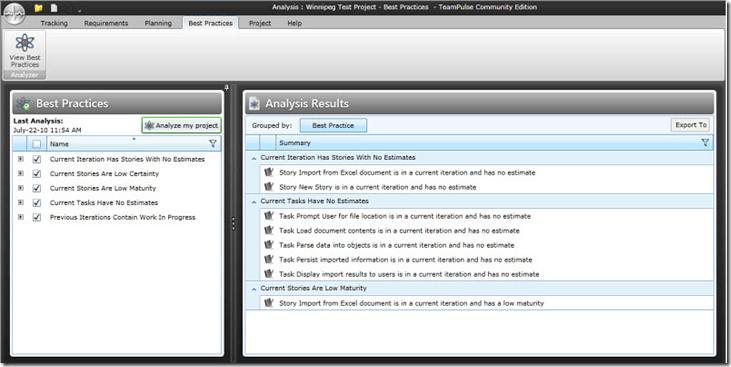
Task: Click the Analyze my project button
Action: [x=181, y=125]
